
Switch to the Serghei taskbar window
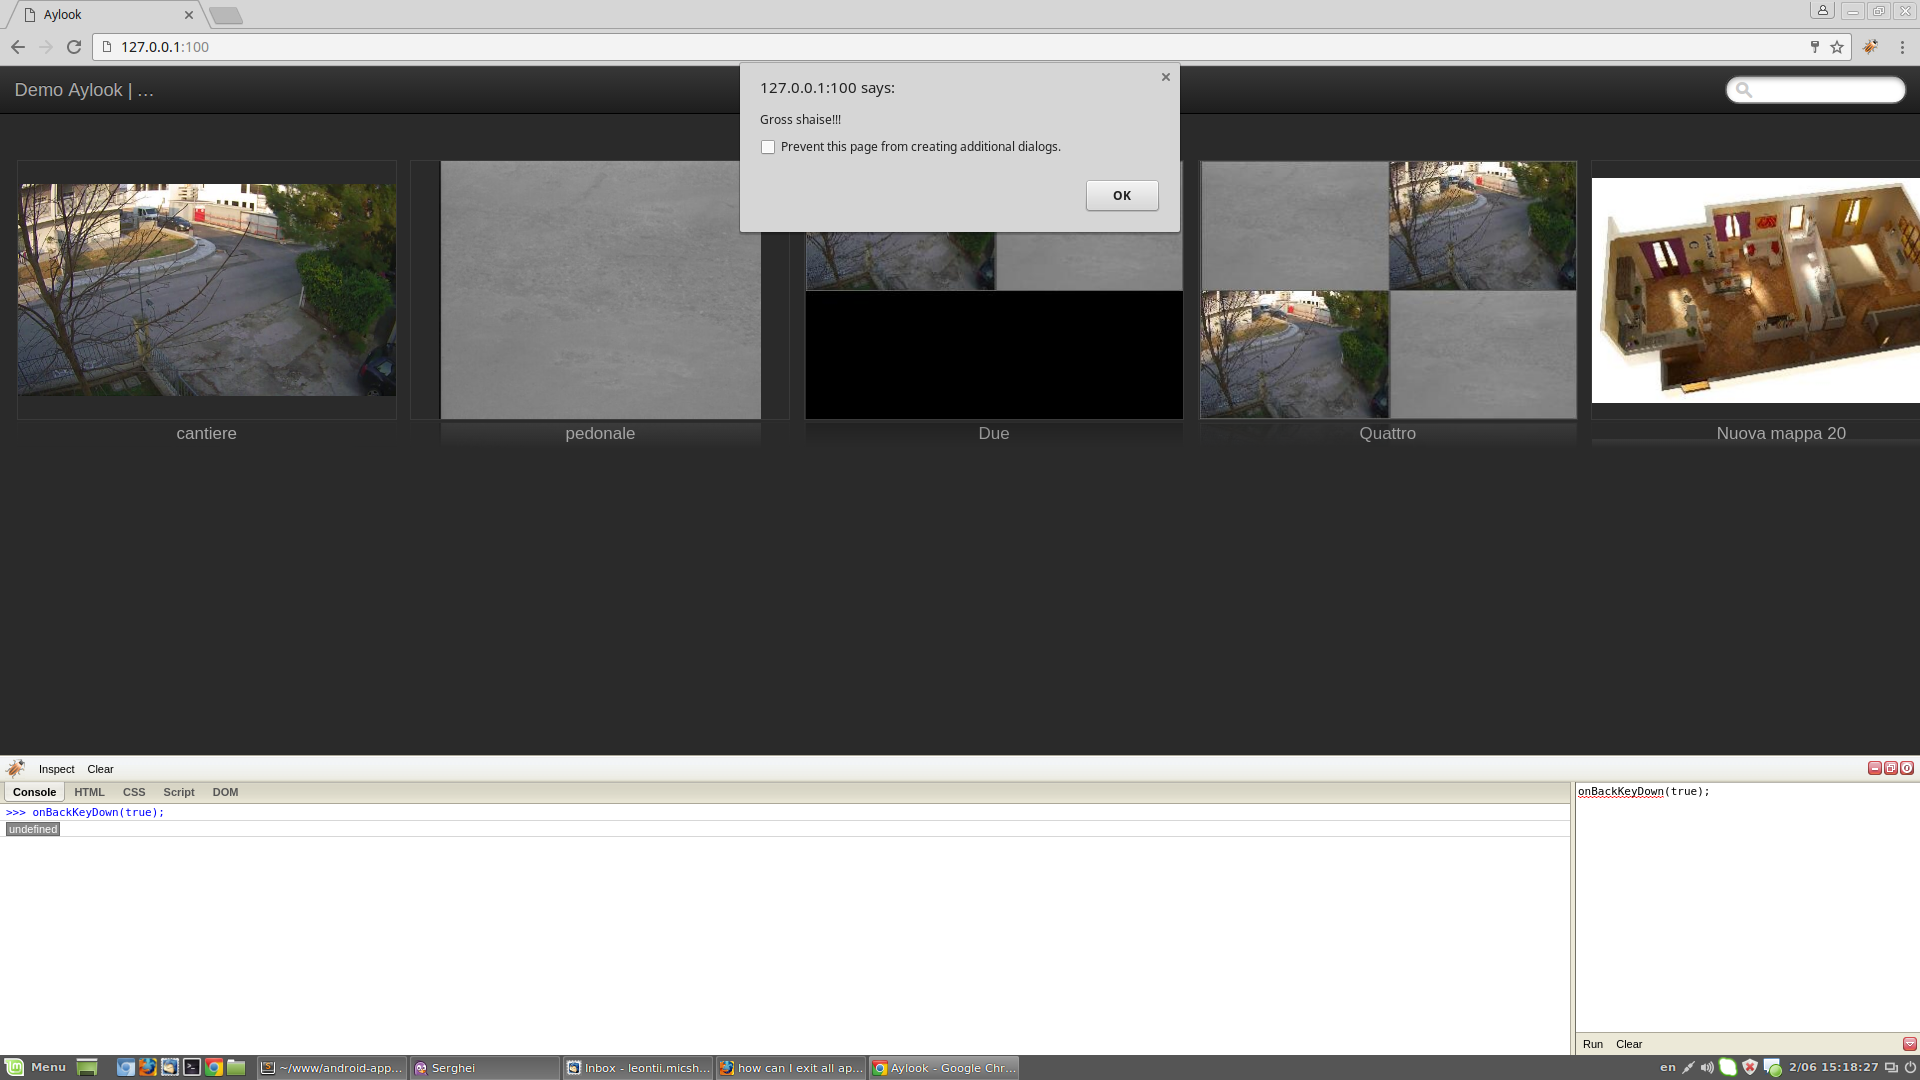tap(485, 1068)
